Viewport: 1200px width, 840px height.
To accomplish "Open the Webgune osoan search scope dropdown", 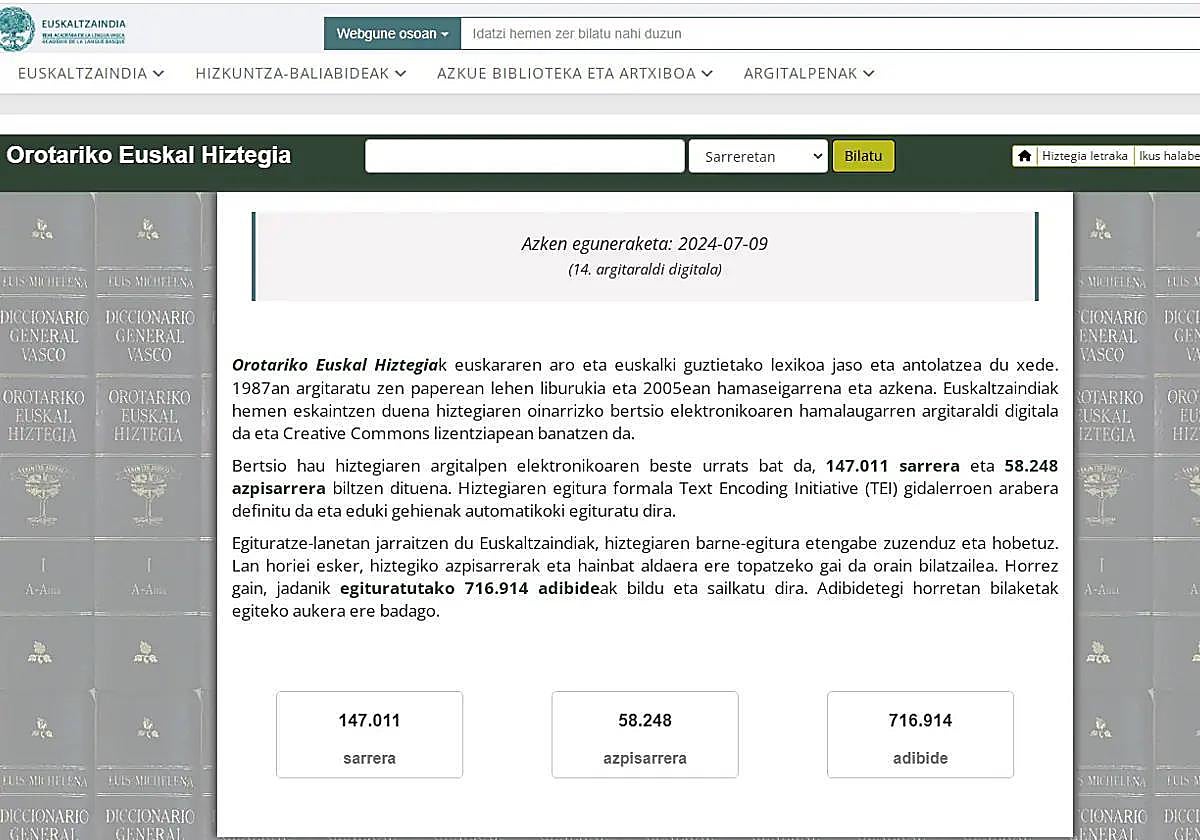I will pos(392,33).
